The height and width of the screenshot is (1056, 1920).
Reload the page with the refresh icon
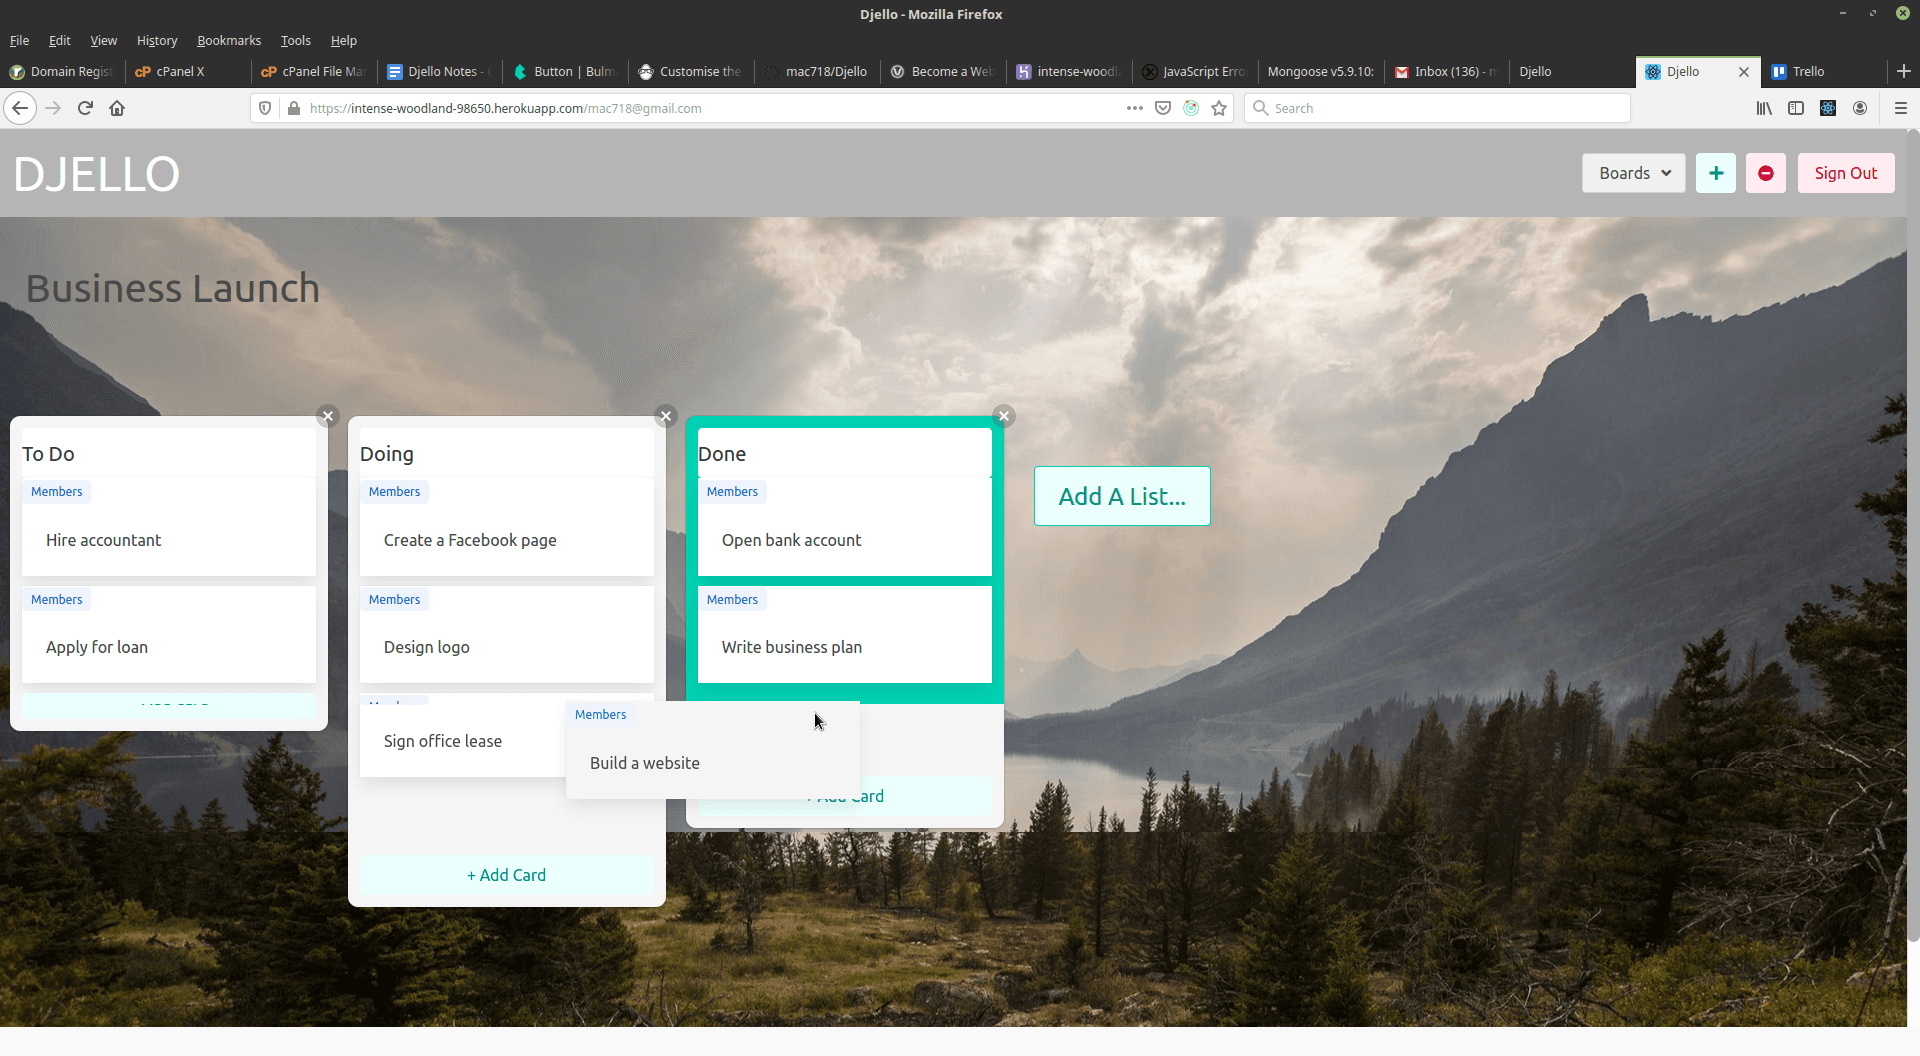(x=85, y=108)
